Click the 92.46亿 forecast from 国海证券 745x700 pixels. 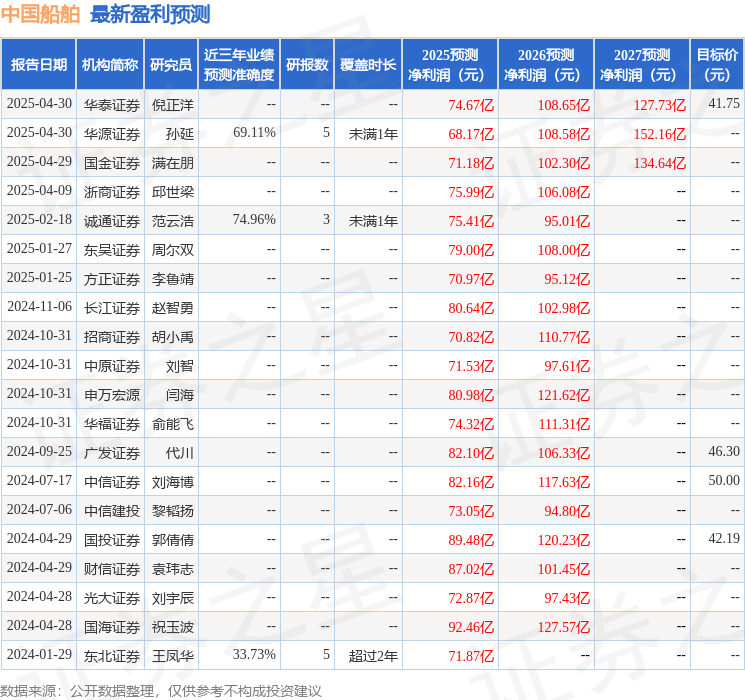469,626
